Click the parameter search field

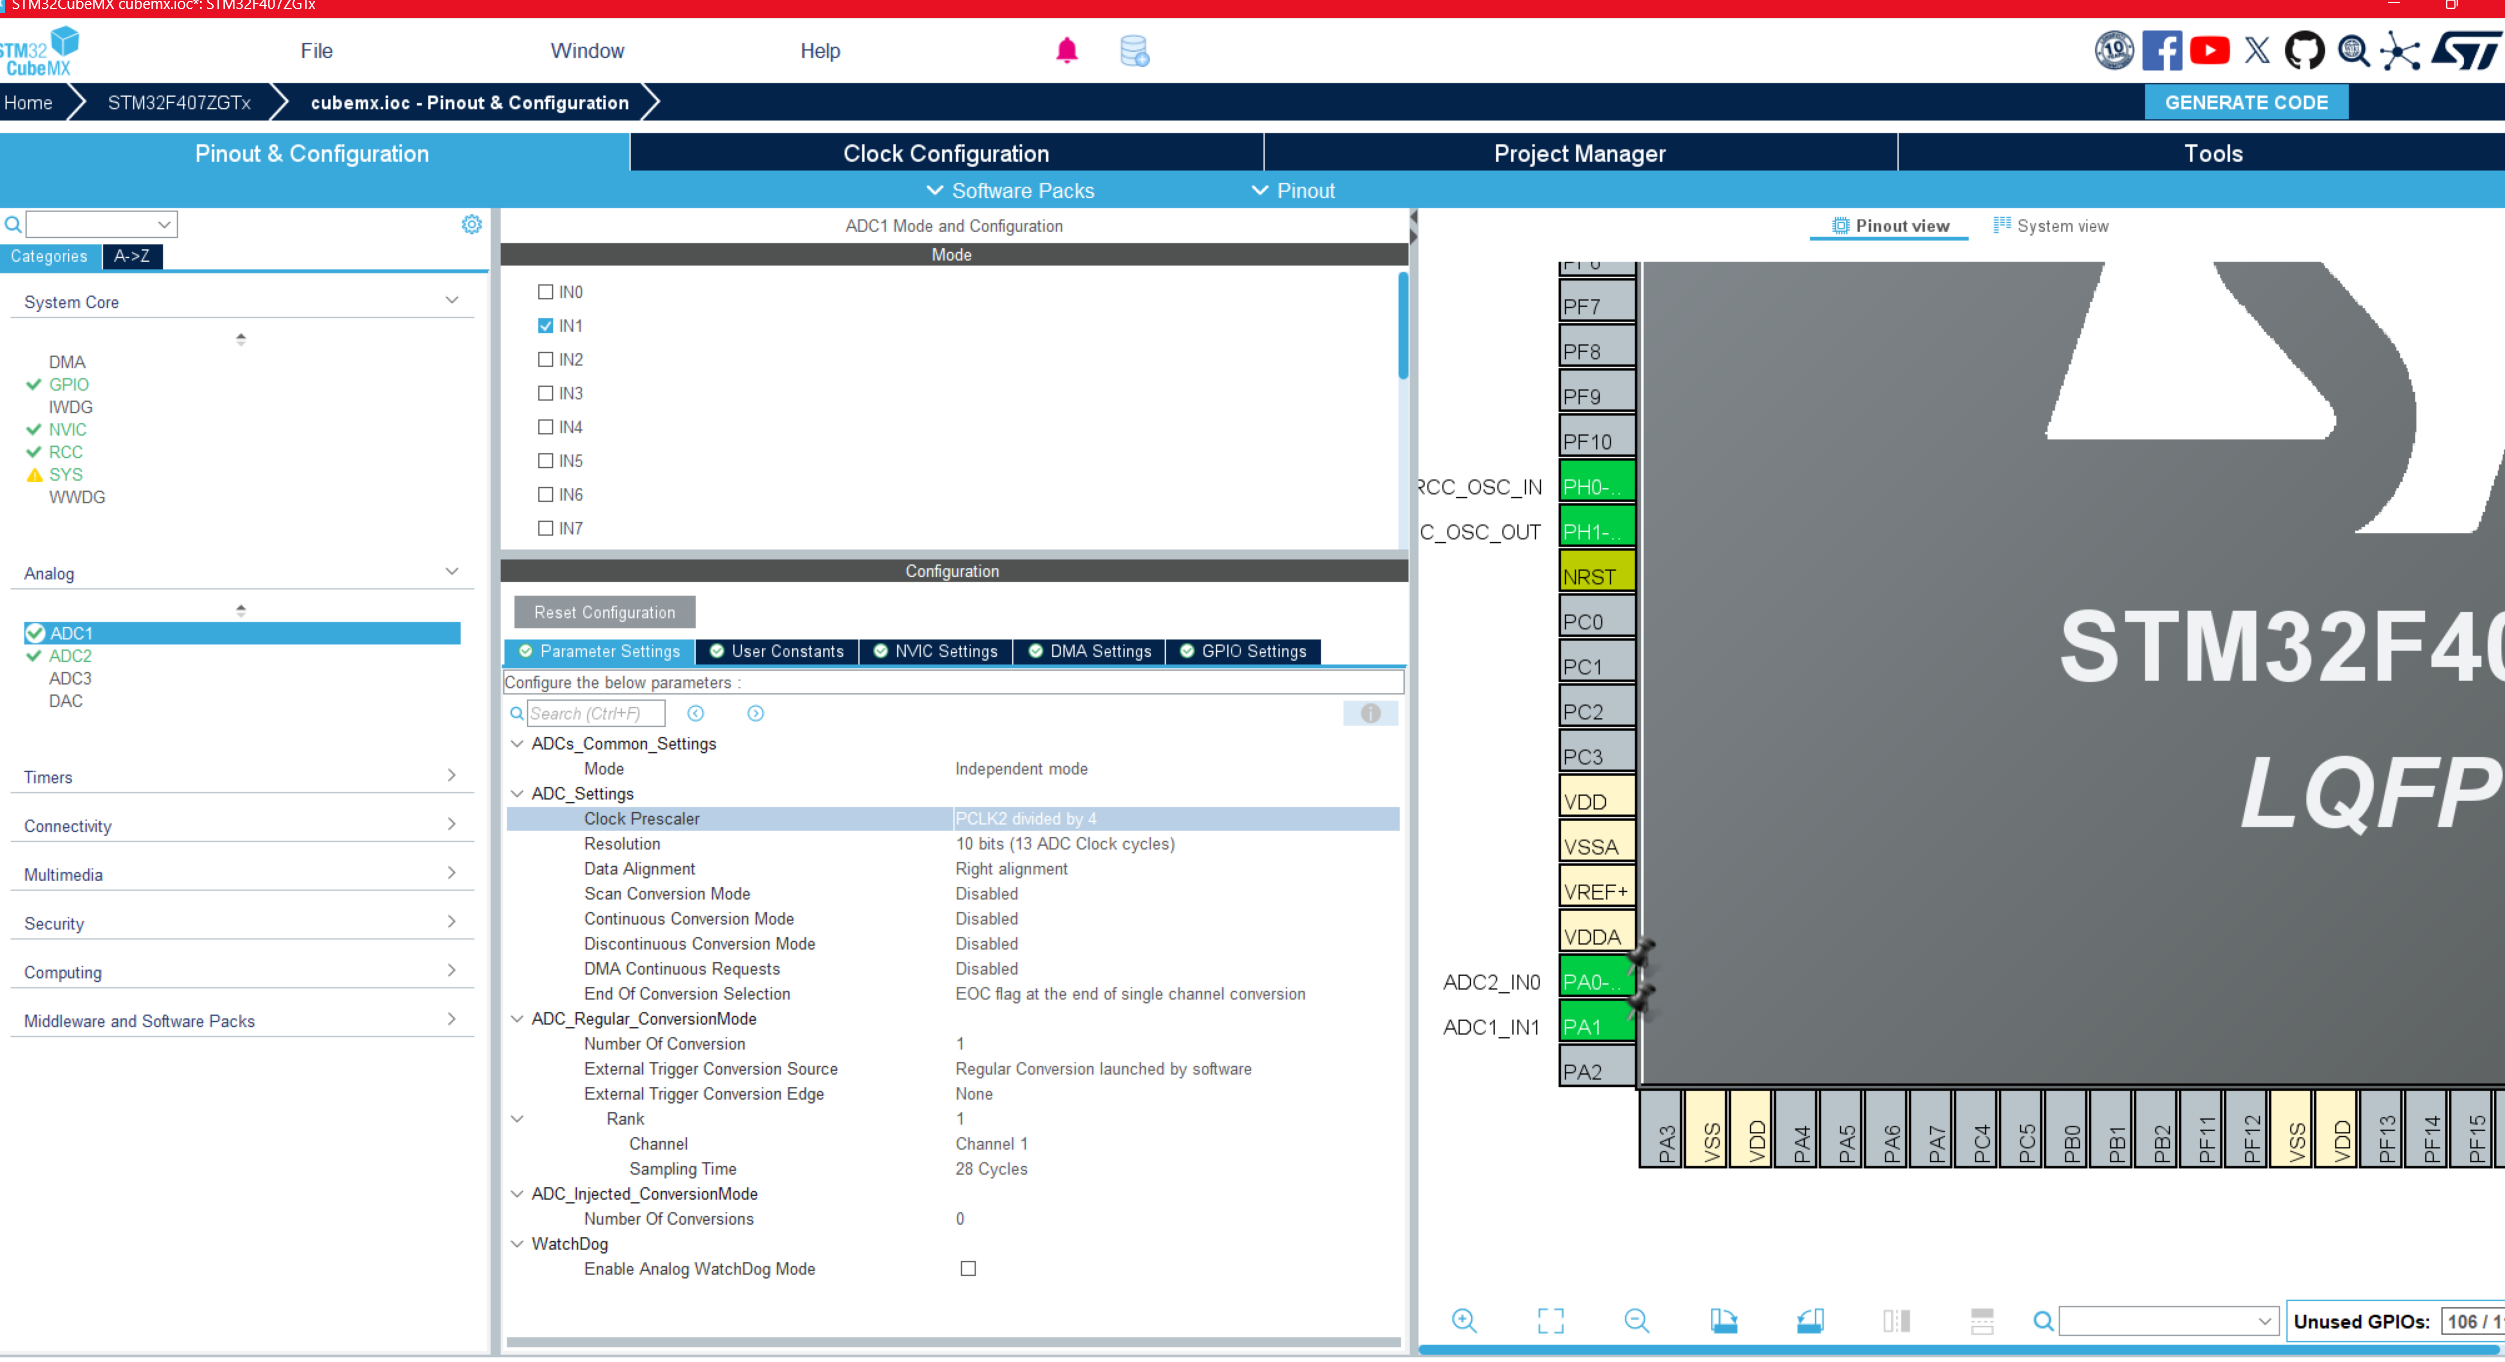(595, 713)
